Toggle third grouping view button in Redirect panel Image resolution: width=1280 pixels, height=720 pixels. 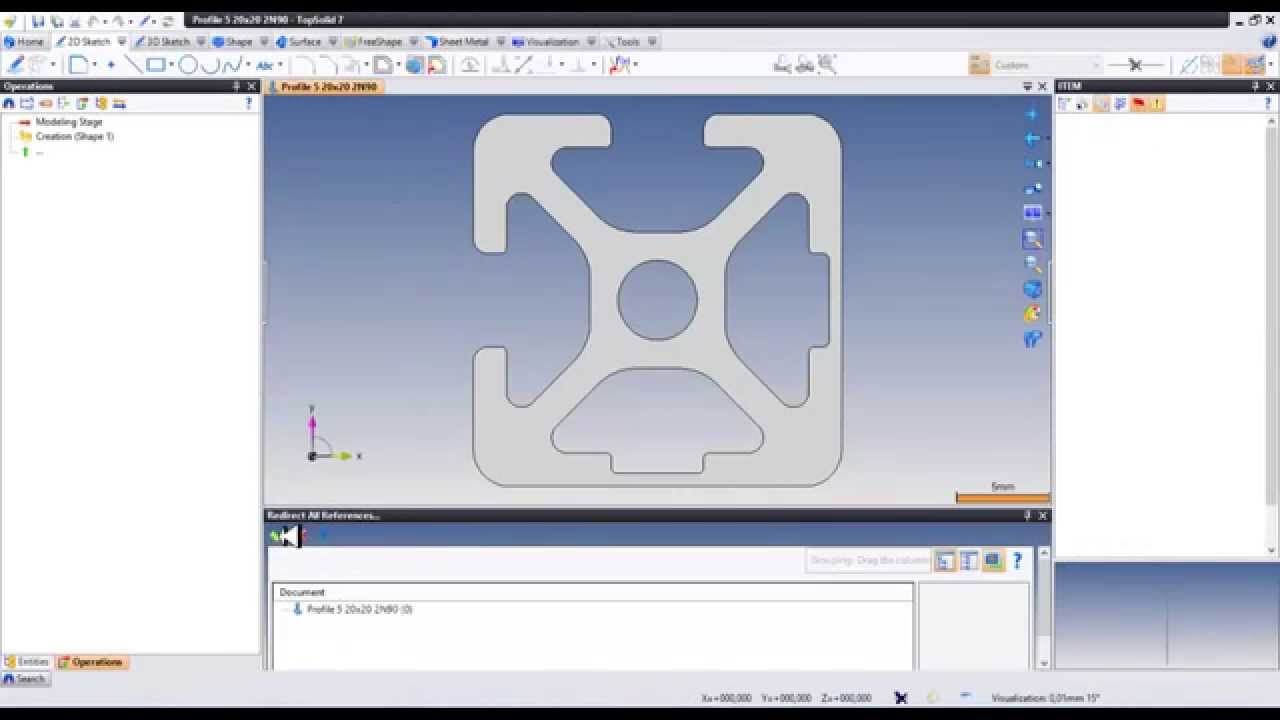pos(993,561)
